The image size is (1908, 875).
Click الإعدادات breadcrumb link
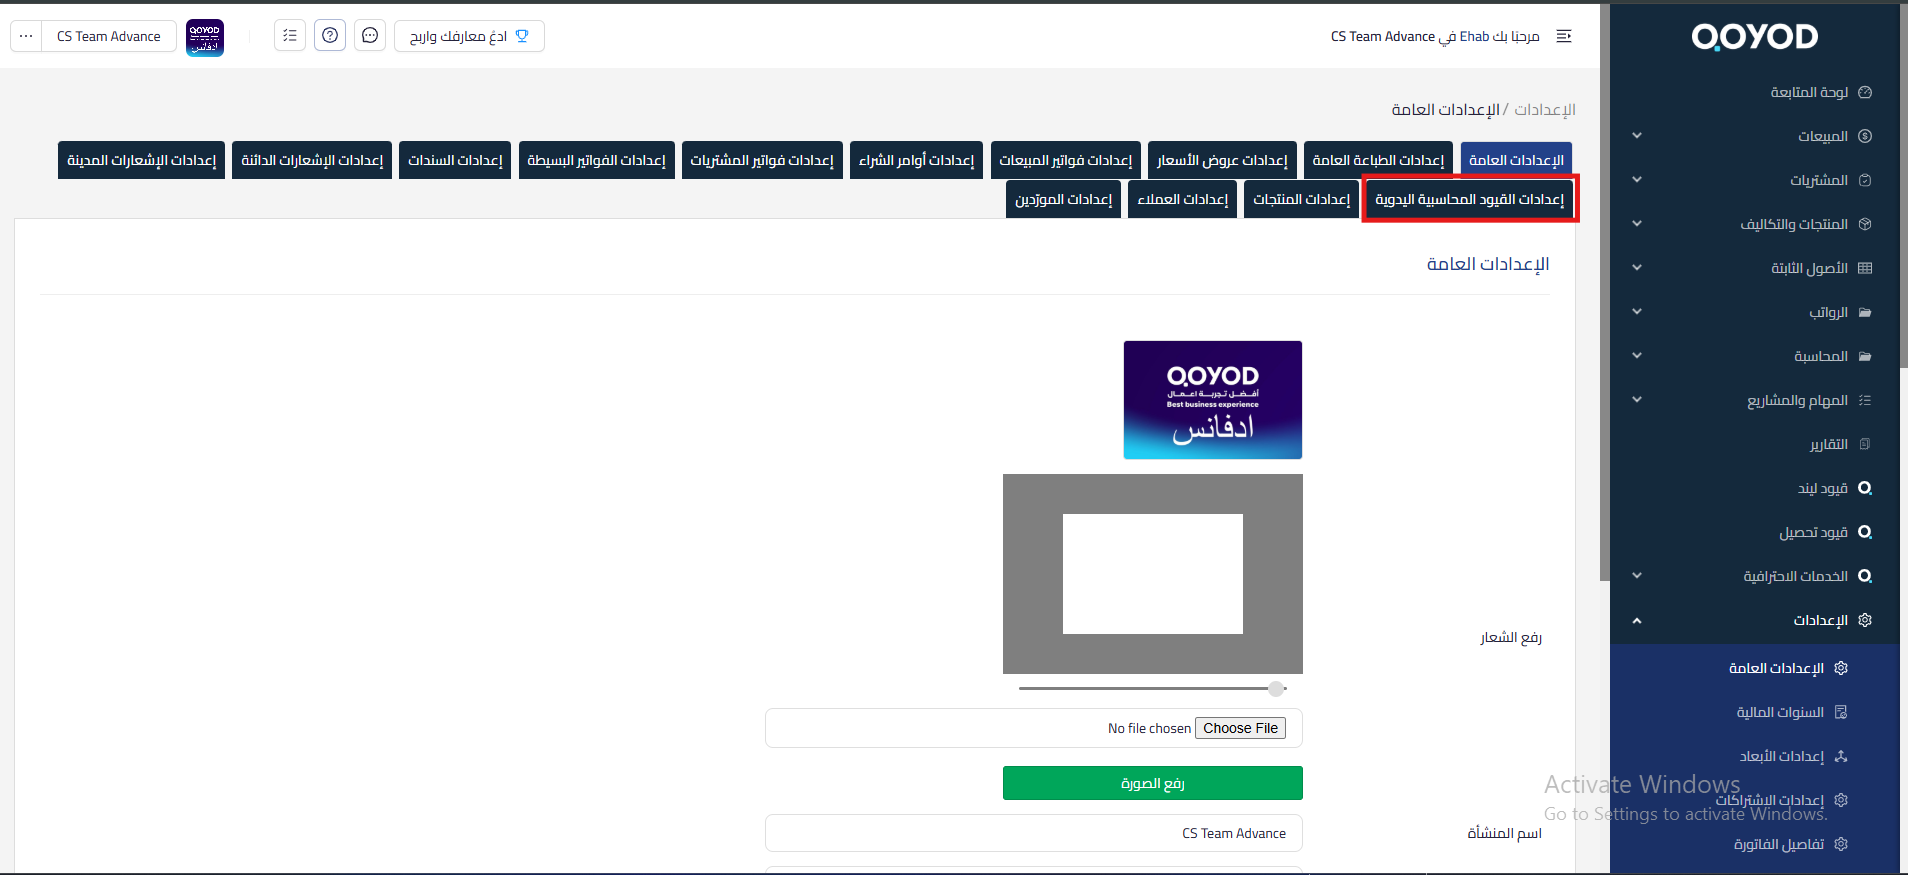[x=1544, y=109]
